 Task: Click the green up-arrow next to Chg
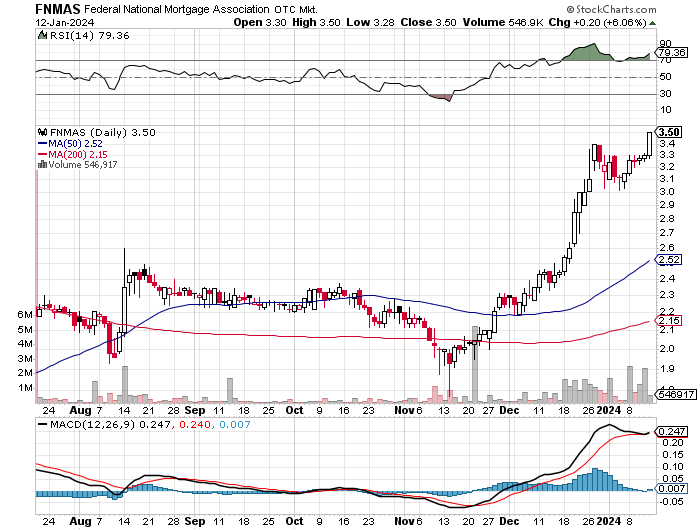point(652,23)
